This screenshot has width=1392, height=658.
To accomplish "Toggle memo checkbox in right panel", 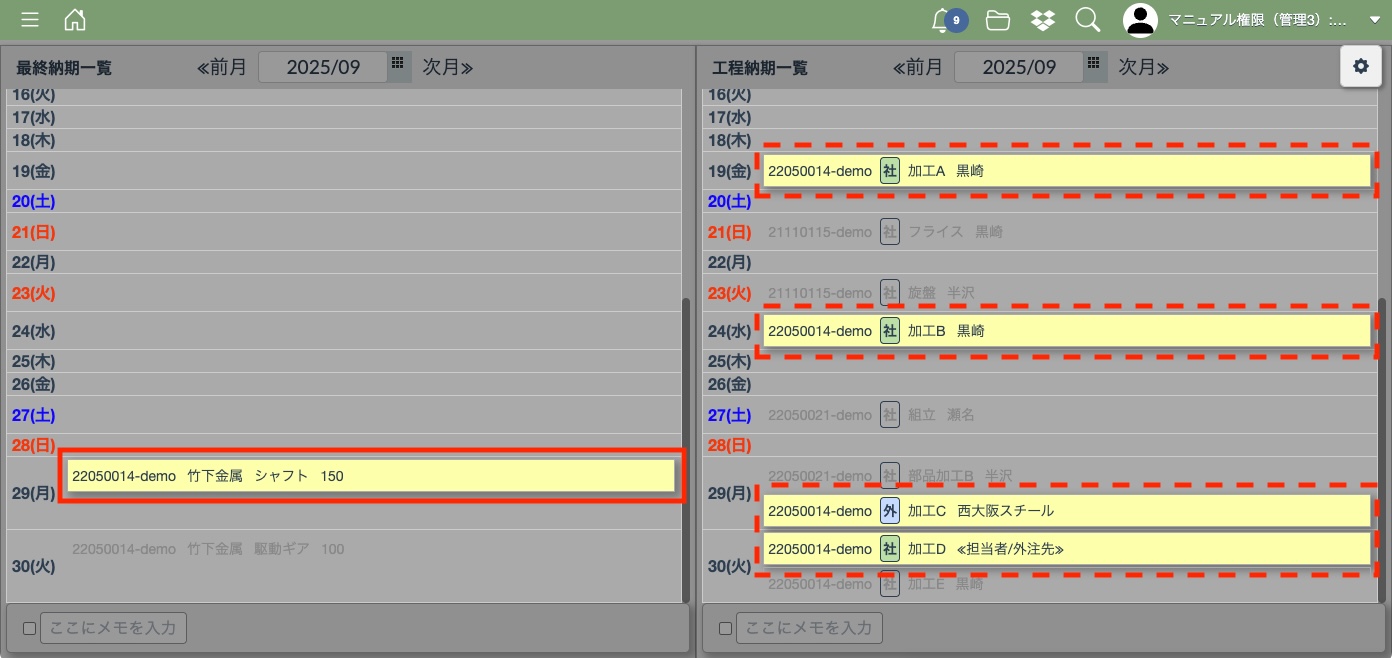I will pyautogui.click(x=725, y=629).
